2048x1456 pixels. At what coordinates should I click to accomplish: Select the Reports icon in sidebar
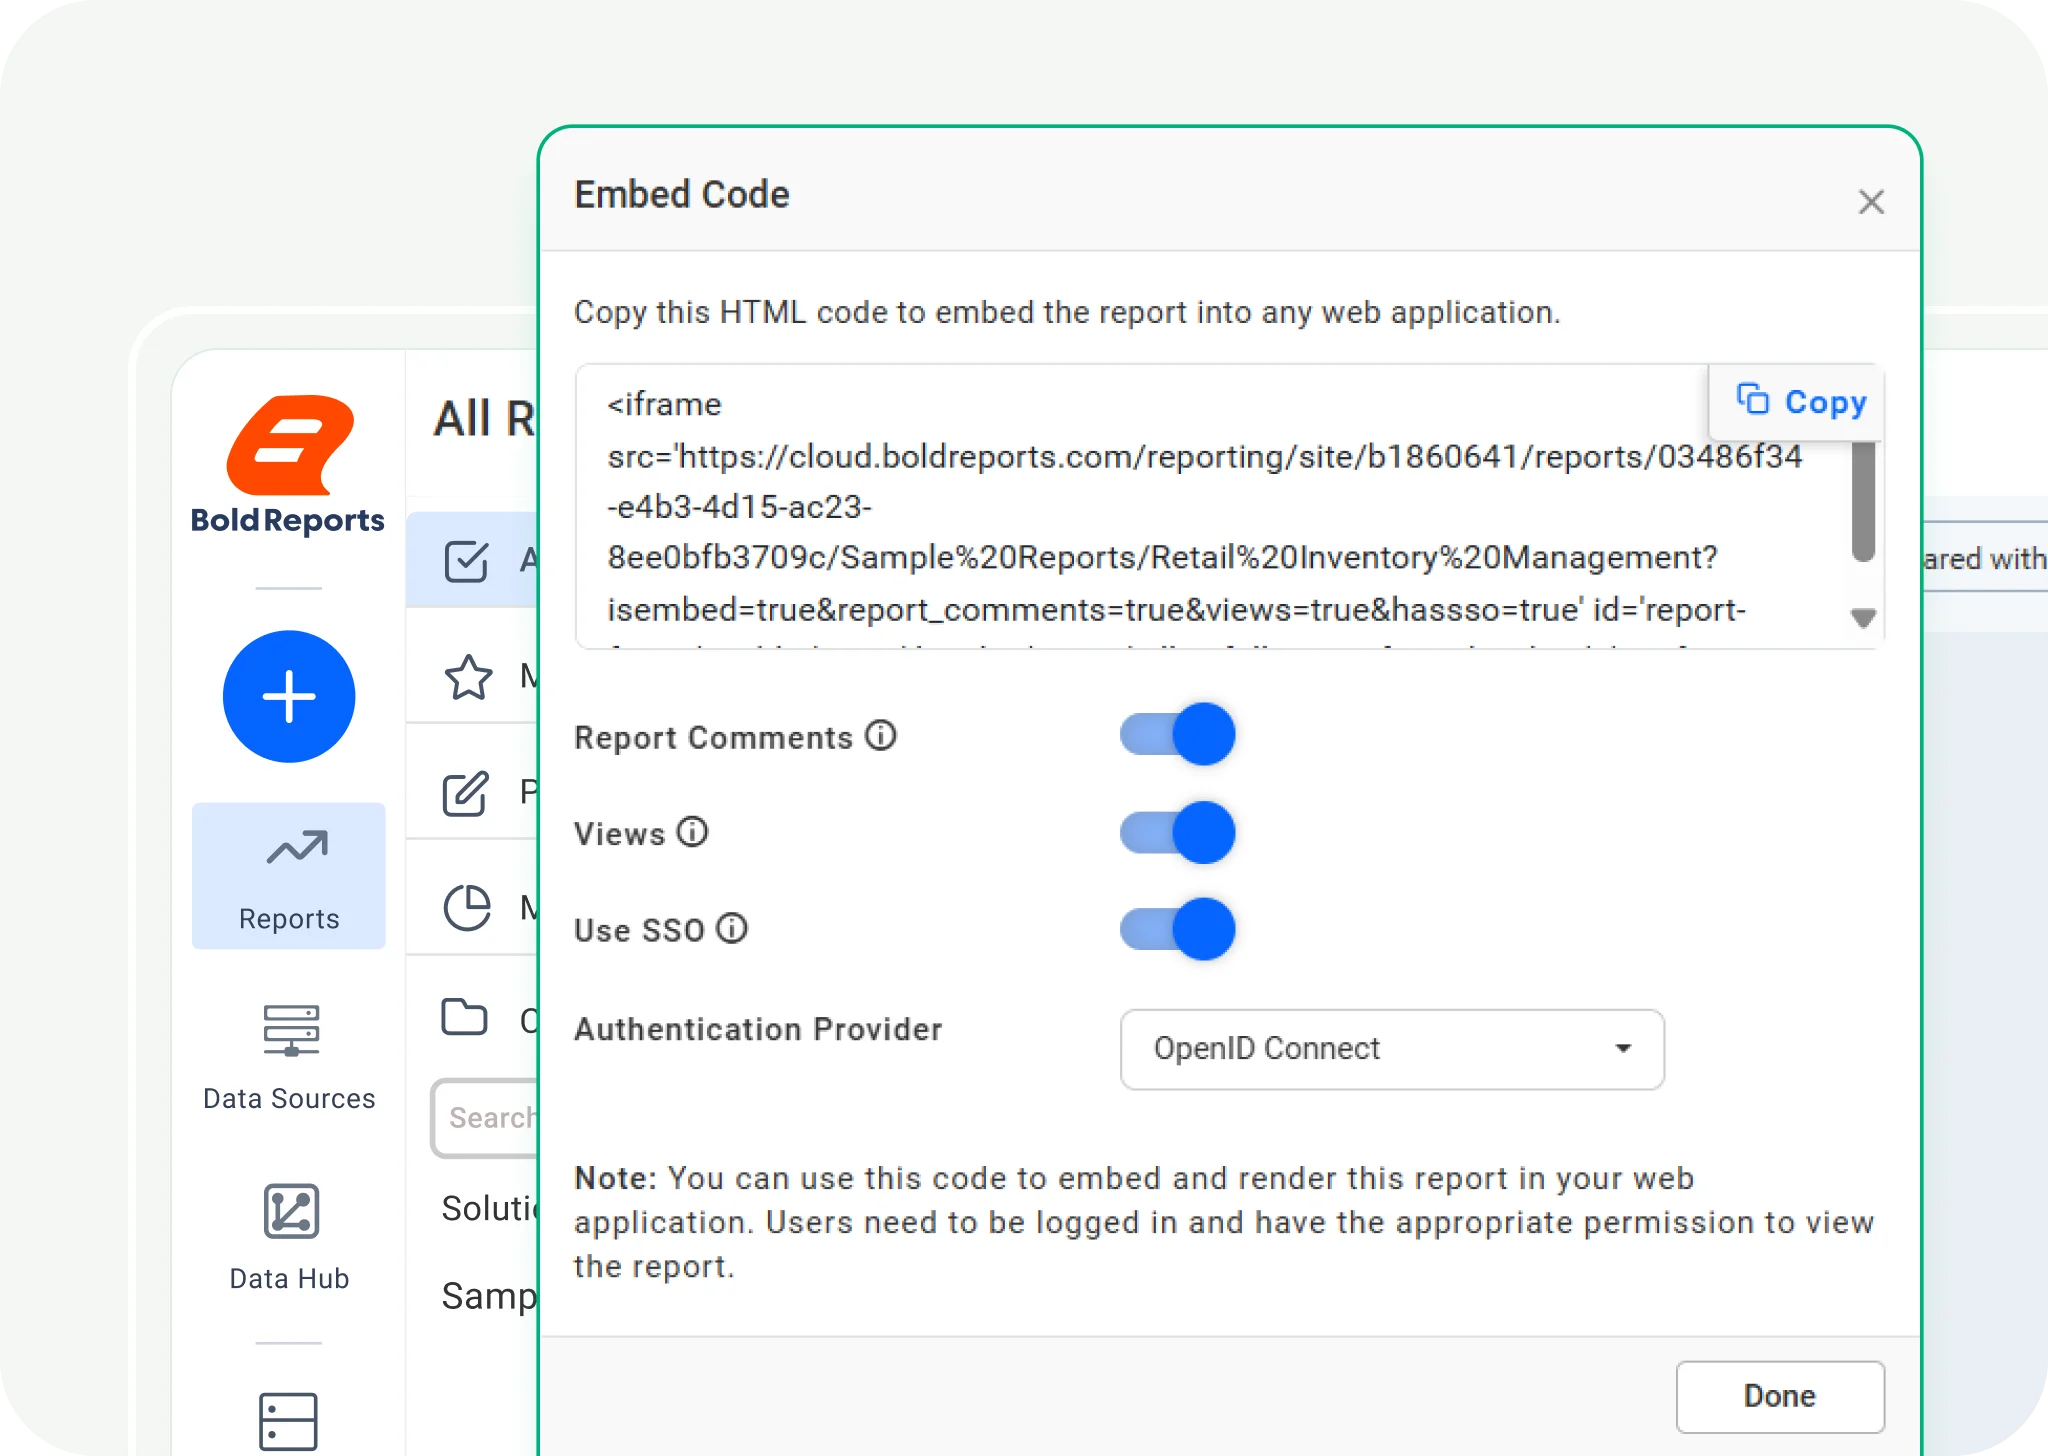point(290,875)
